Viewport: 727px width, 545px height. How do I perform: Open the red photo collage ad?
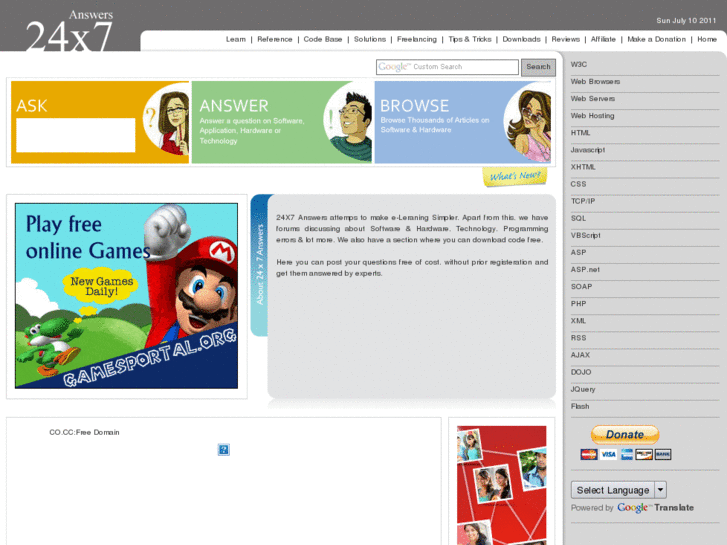[x=501, y=485]
